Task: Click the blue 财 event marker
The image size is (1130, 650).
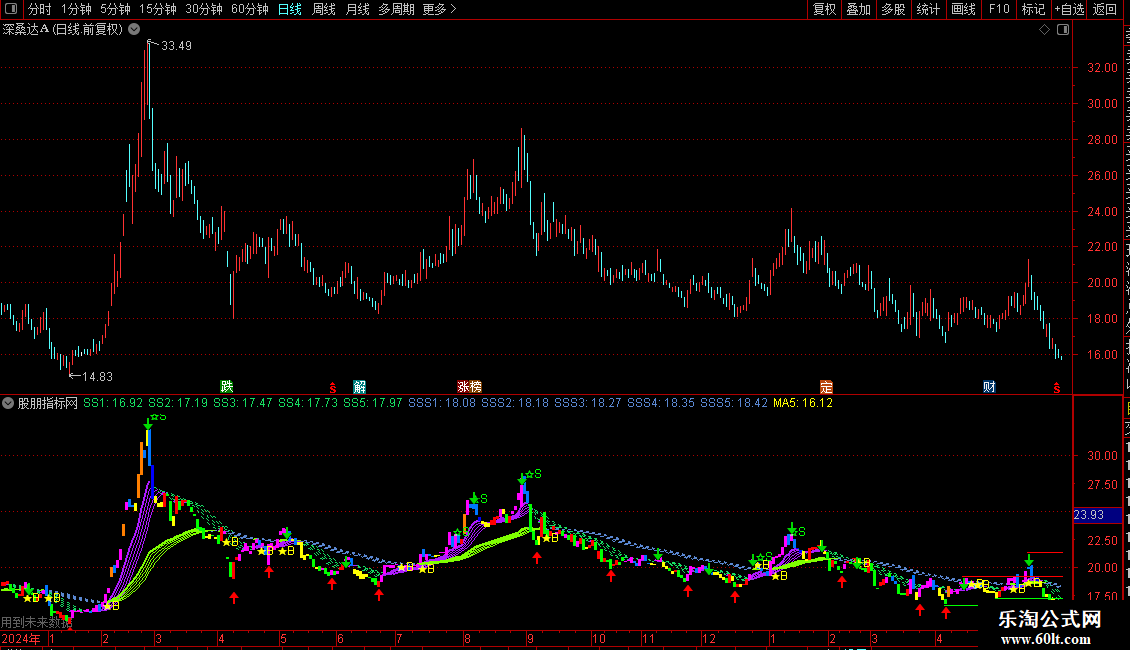Action: [x=989, y=387]
